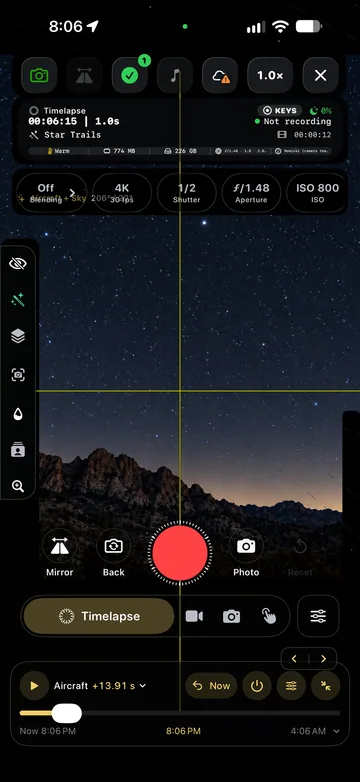Tap the battery icon in status bar
The height and width of the screenshot is (782, 360).
[308, 27]
